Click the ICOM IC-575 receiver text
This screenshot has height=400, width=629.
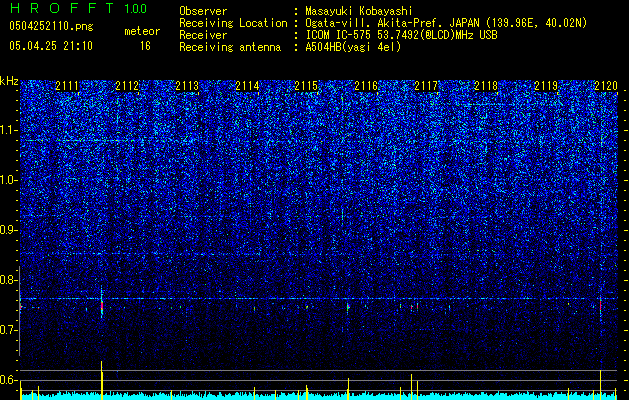pyautogui.click(x=401, y=35)
